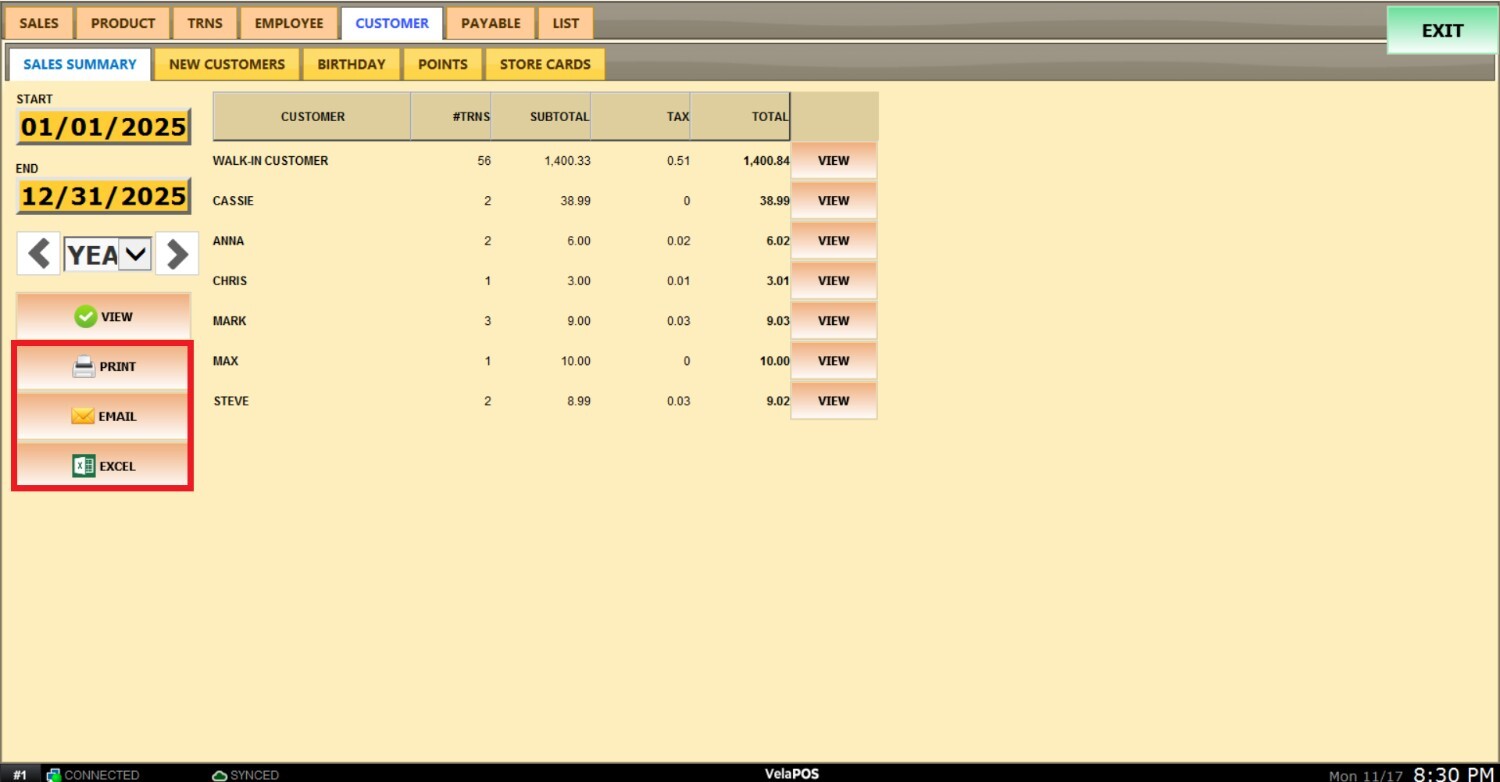Switch to the Store Cards sub-tab
Viewport: 1500px width, 782px height.
pos(545,64)
